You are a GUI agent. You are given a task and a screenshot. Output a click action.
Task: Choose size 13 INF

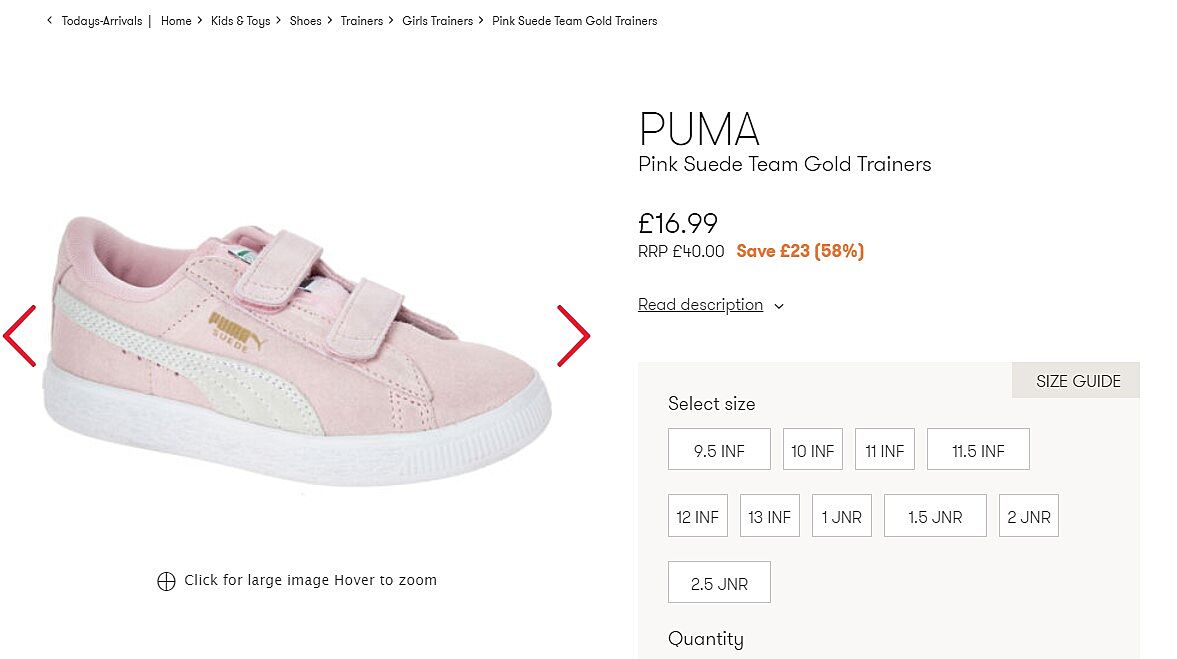click(x=769, y=516)
